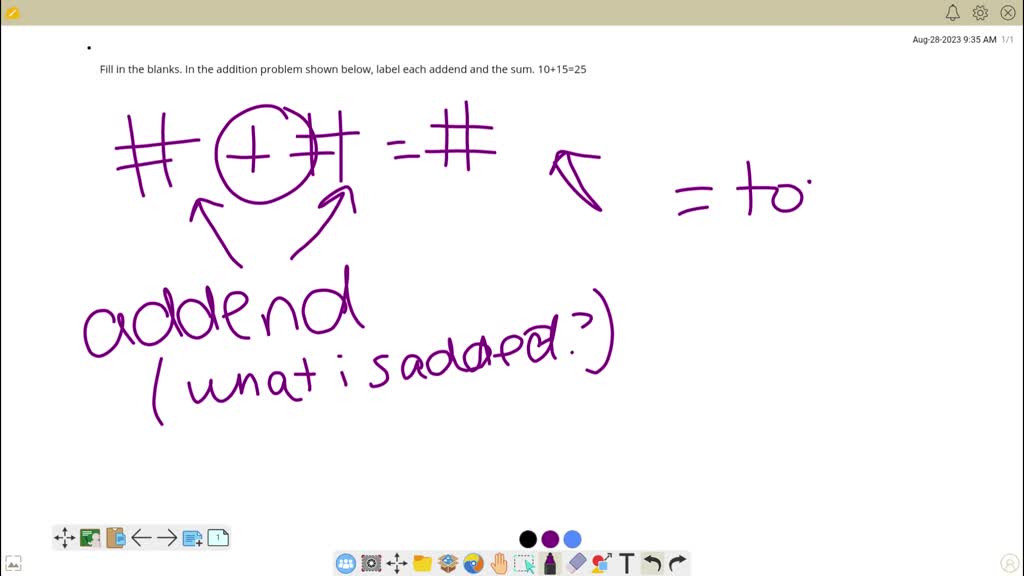Launch the built-in web browser tool
The image size is (1024, 576).
click(x=472, y=563)
